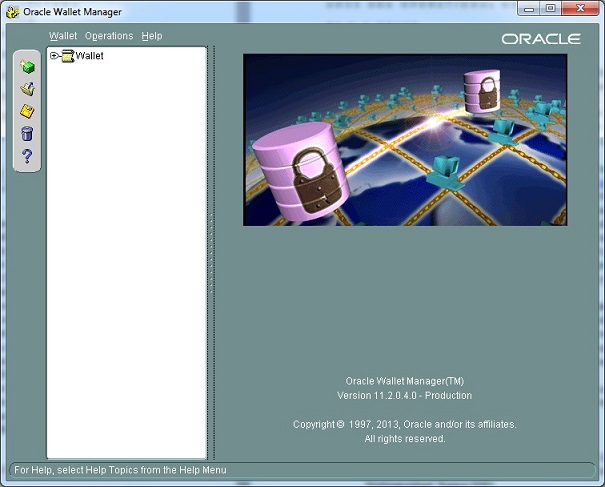Click the question mark Help icon
This screenshot has height=487, width=605.
pyautogui.click(x=27, y=156)
